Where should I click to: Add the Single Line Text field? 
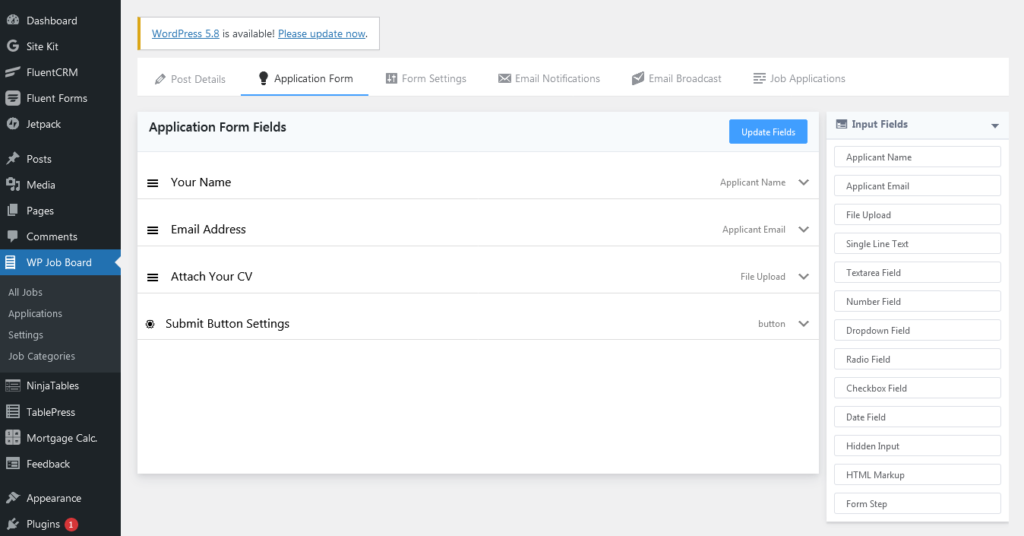[x=917, y=244]
